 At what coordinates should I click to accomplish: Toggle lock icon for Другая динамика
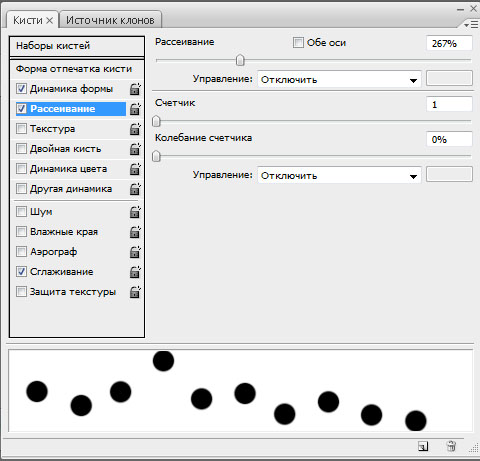coord(135,189)
